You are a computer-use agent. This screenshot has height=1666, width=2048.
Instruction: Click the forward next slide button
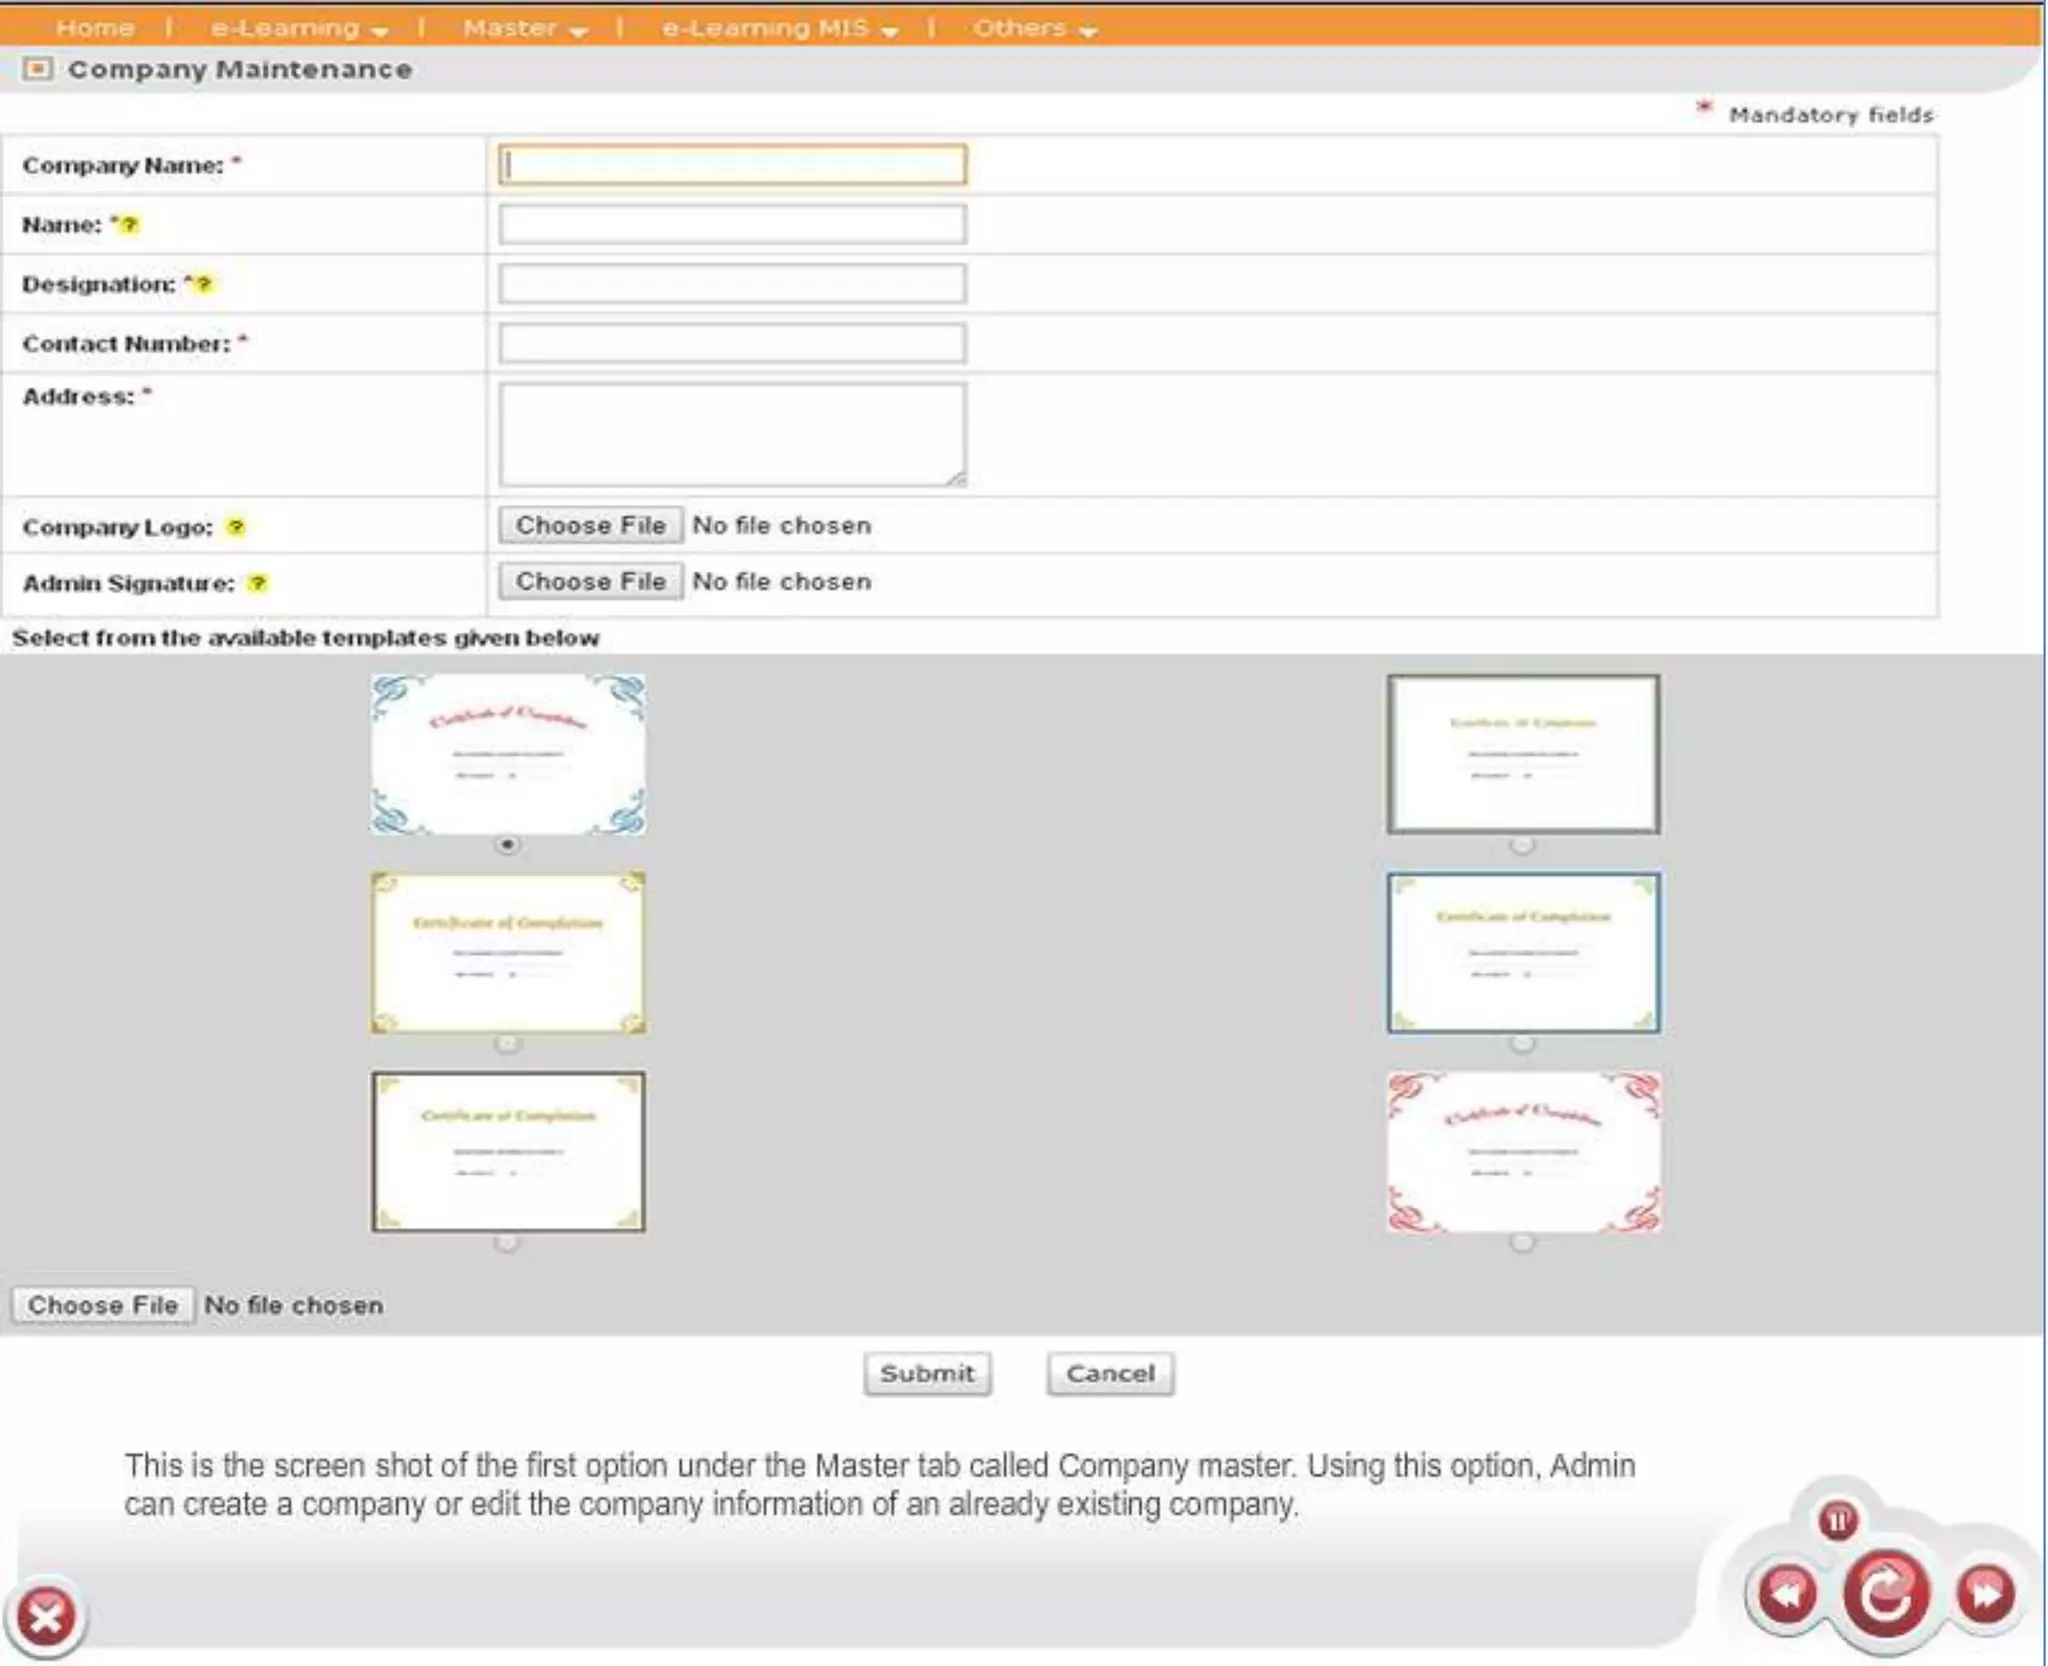click(1985, 1592)
